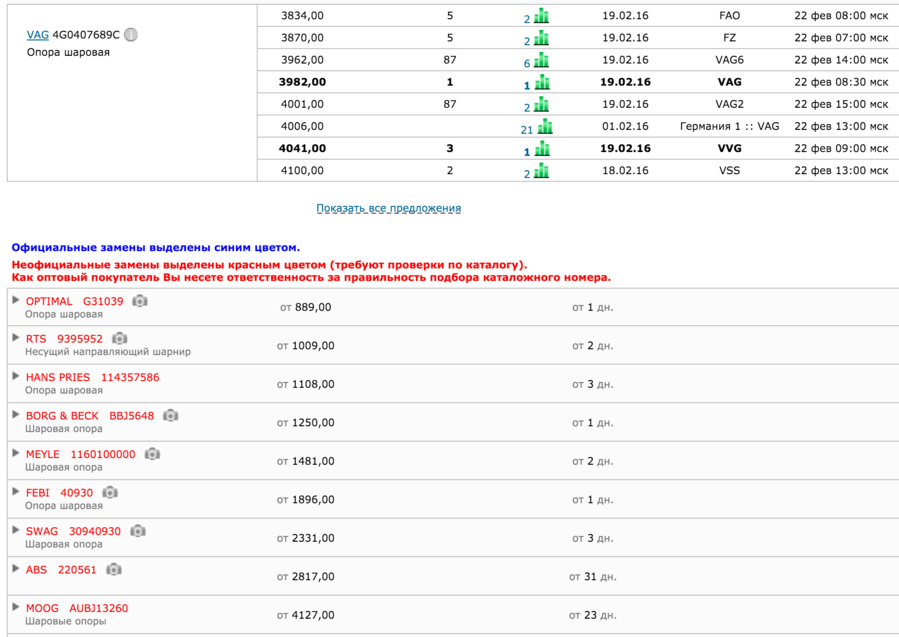
Task: Open the statistics chart icon in FZ row
Action: (541, 38)
